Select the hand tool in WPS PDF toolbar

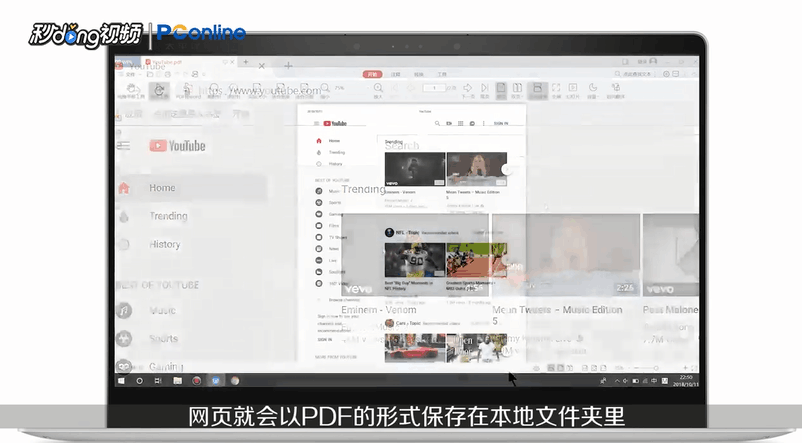[132, 91]
